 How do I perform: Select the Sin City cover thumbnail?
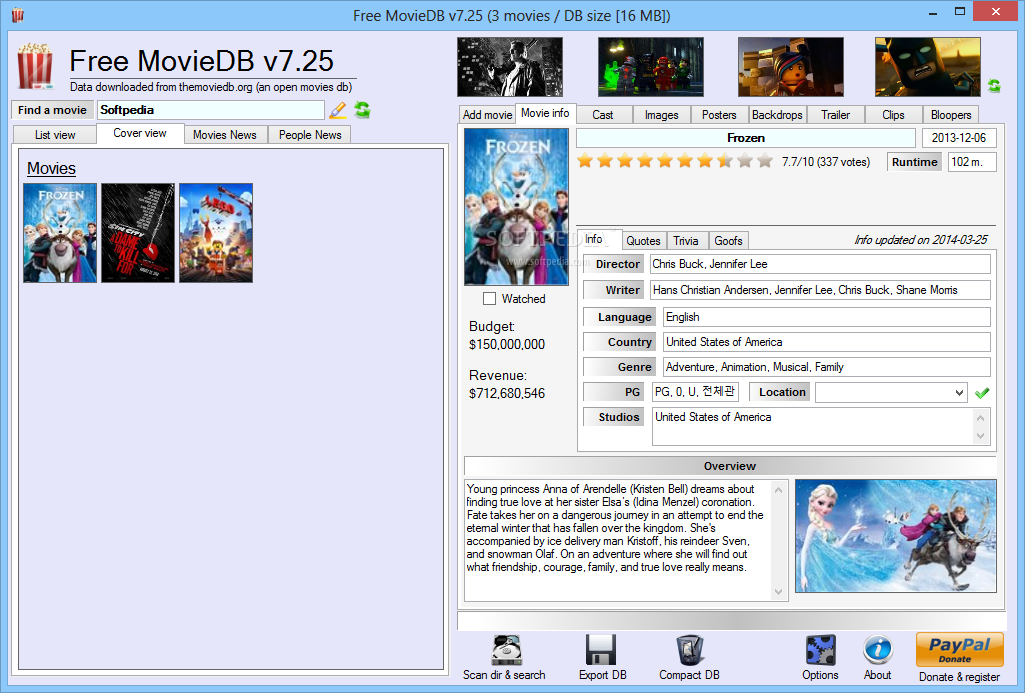click(x=138, y=233)
